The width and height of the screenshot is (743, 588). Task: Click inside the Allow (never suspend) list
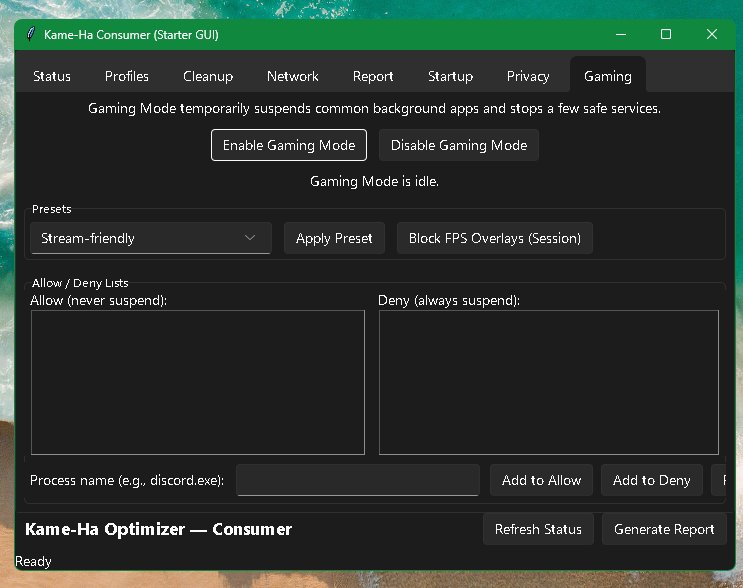pos(198,382)
